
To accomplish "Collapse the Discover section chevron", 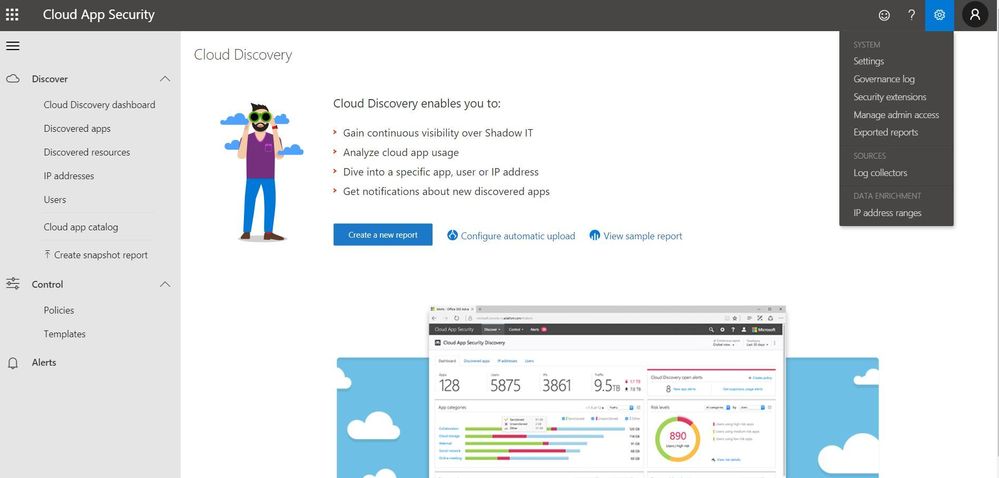I will coord(165,79).
